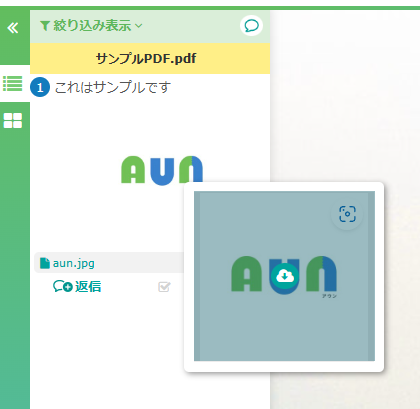Click the numbered comment badge 1
Image resolution: width=420 pixels, height=409 pixels.
40,87
